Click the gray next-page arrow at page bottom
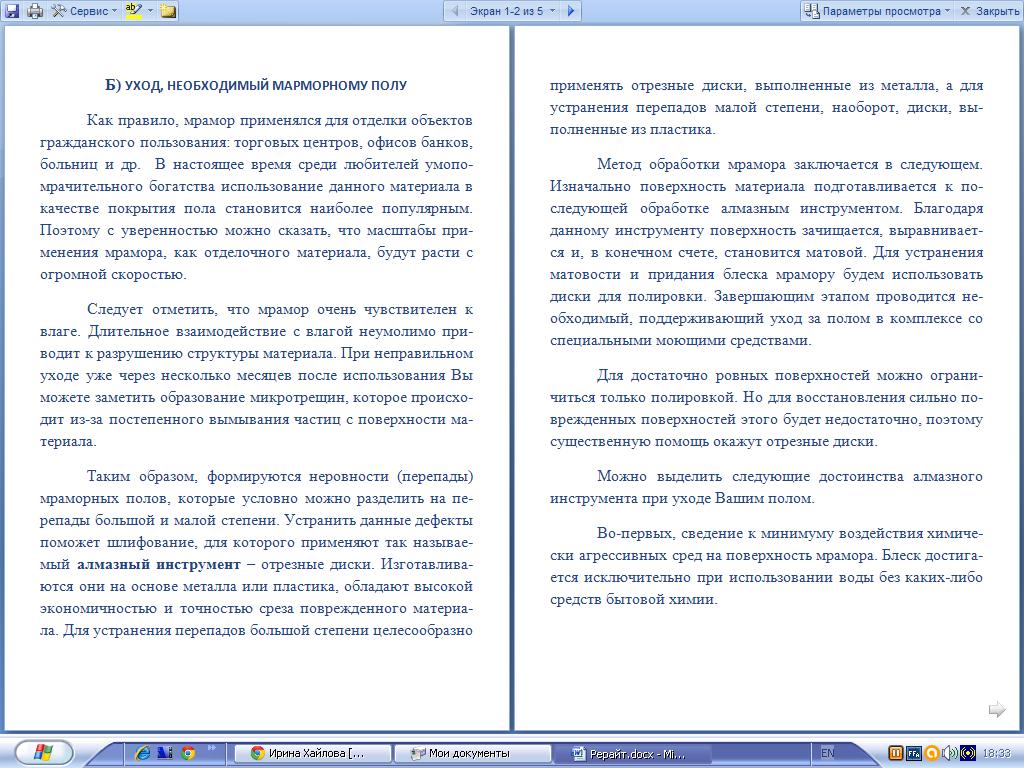Screen dimensions: 1024x768 (x=997, y=709)
